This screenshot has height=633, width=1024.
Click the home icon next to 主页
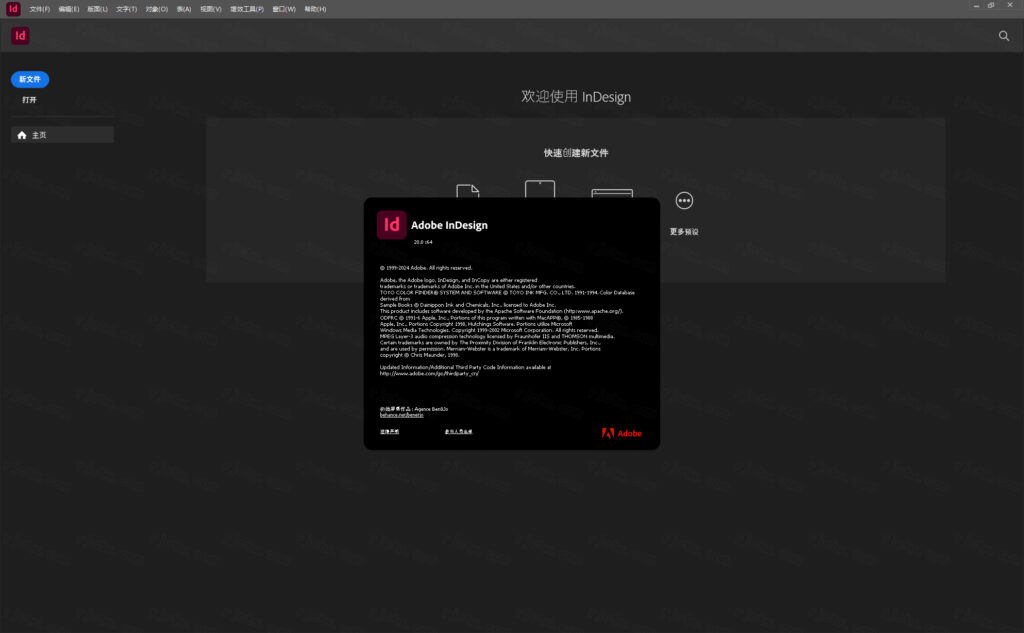[21, 133]
